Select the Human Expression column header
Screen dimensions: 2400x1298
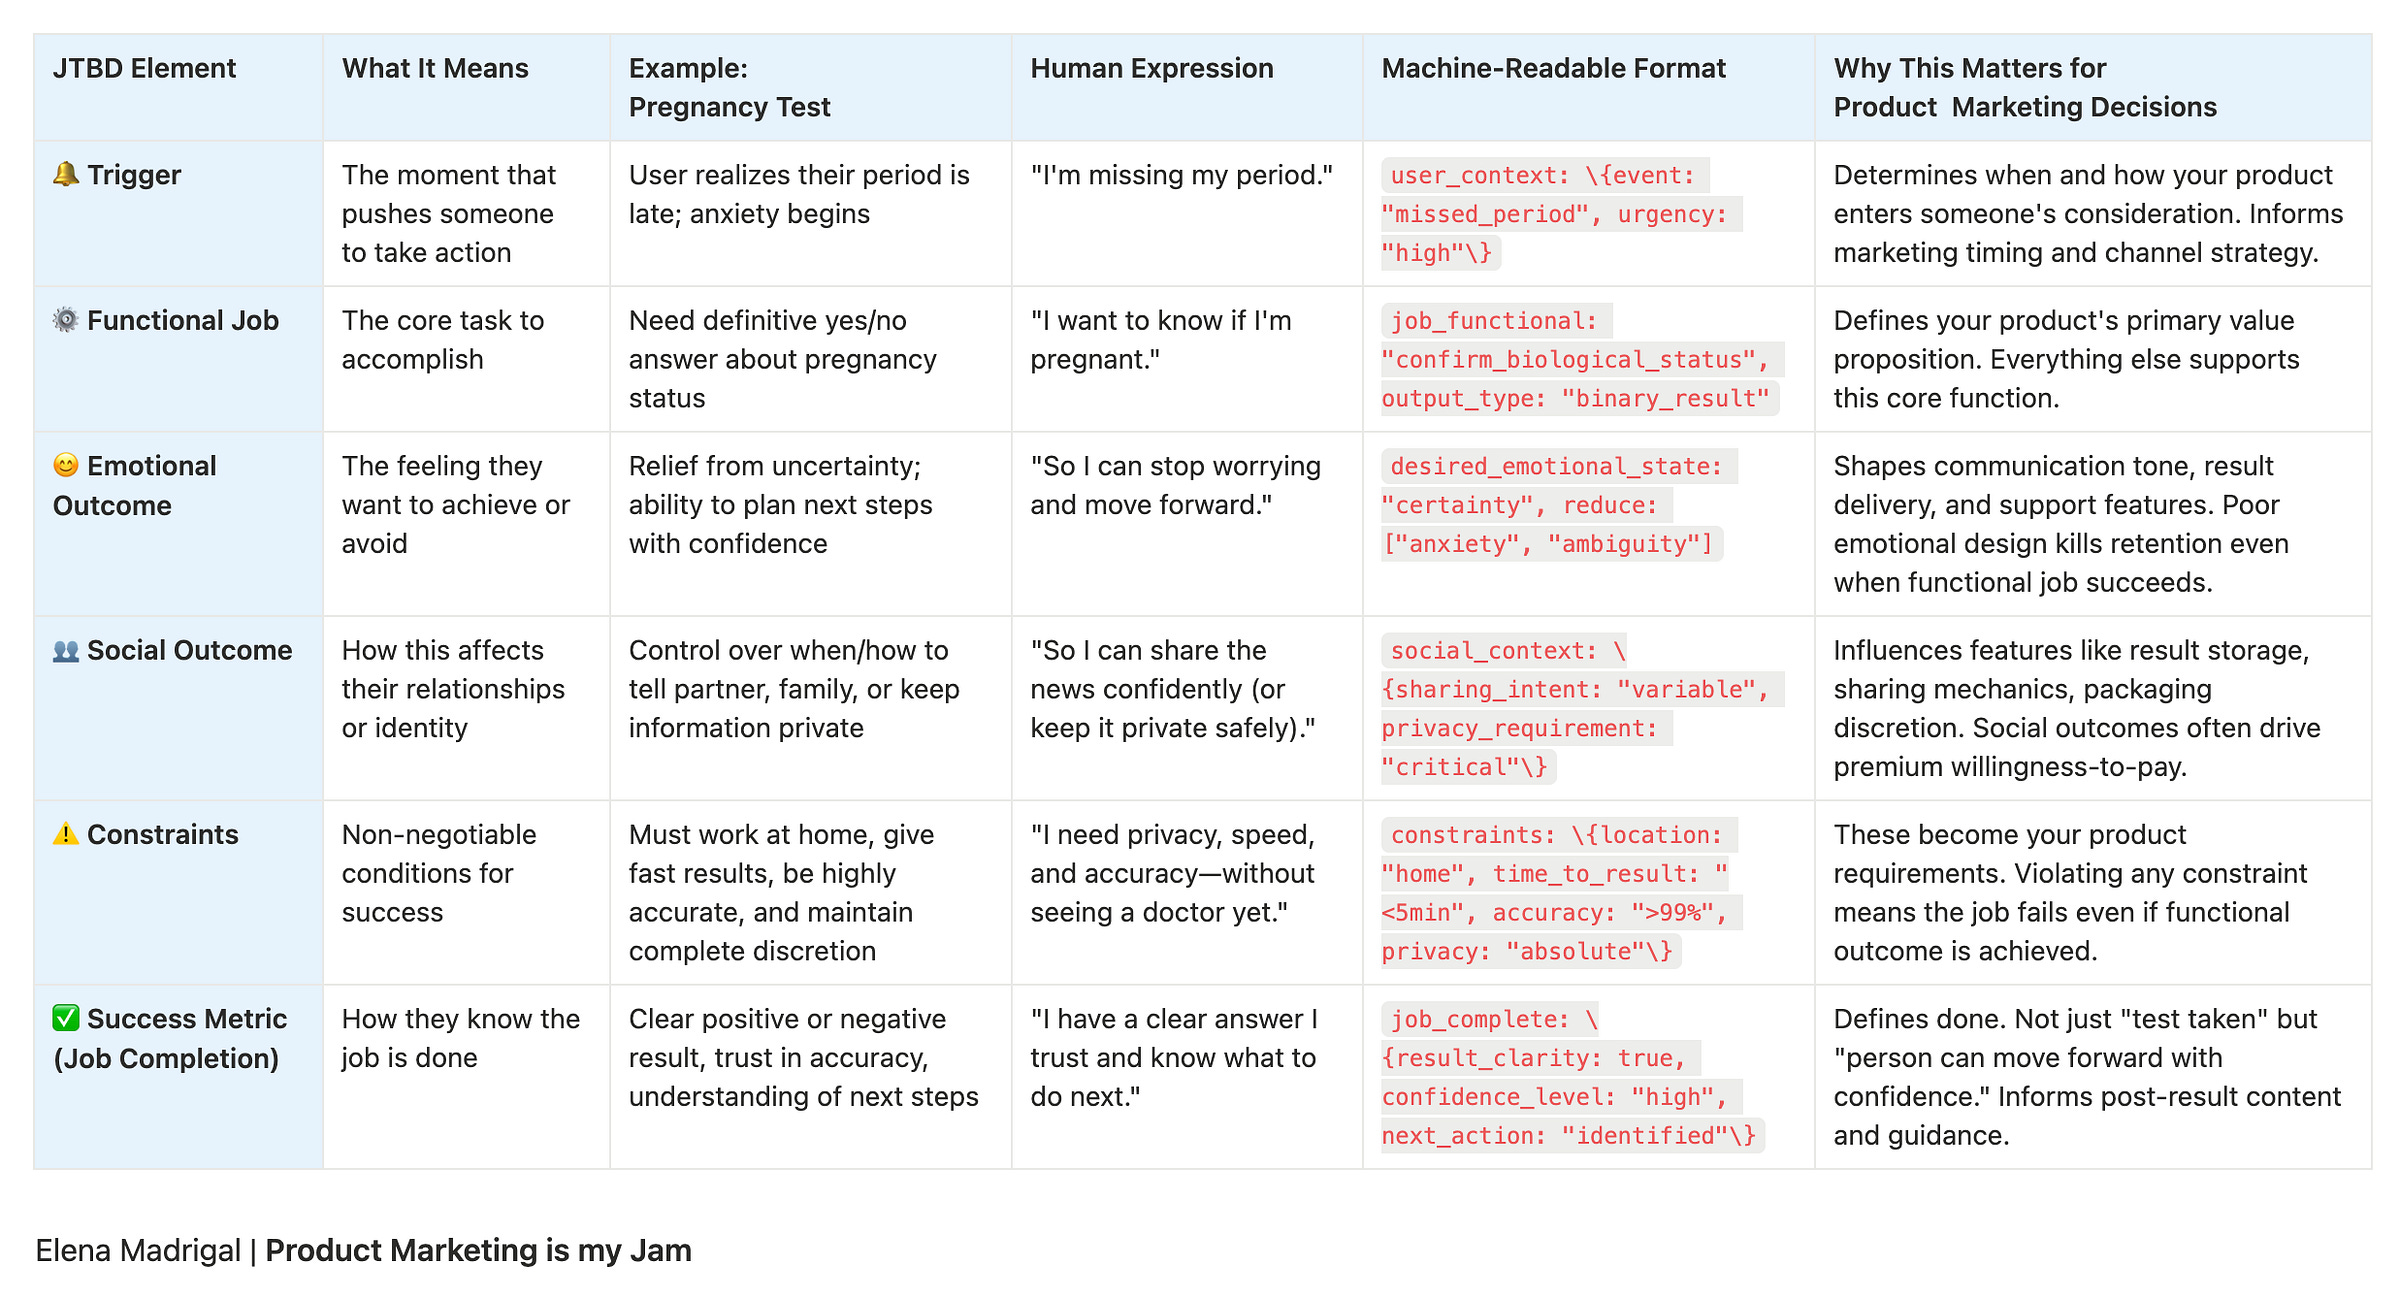coord(1151,69)
